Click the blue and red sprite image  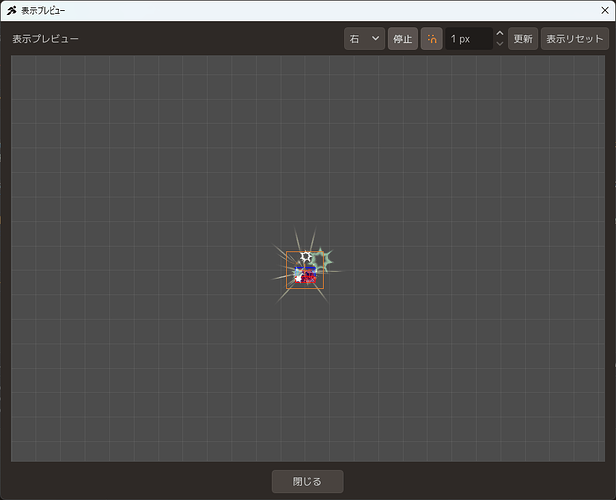[306, 275]
